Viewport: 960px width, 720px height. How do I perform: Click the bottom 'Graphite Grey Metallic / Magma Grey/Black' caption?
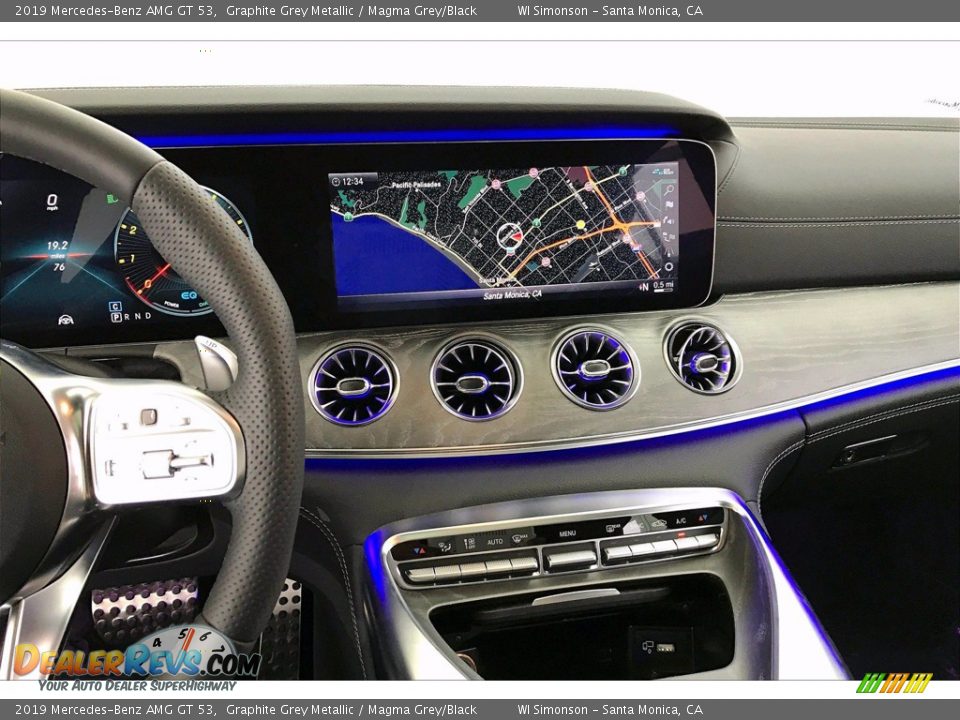tap(351, 710)
